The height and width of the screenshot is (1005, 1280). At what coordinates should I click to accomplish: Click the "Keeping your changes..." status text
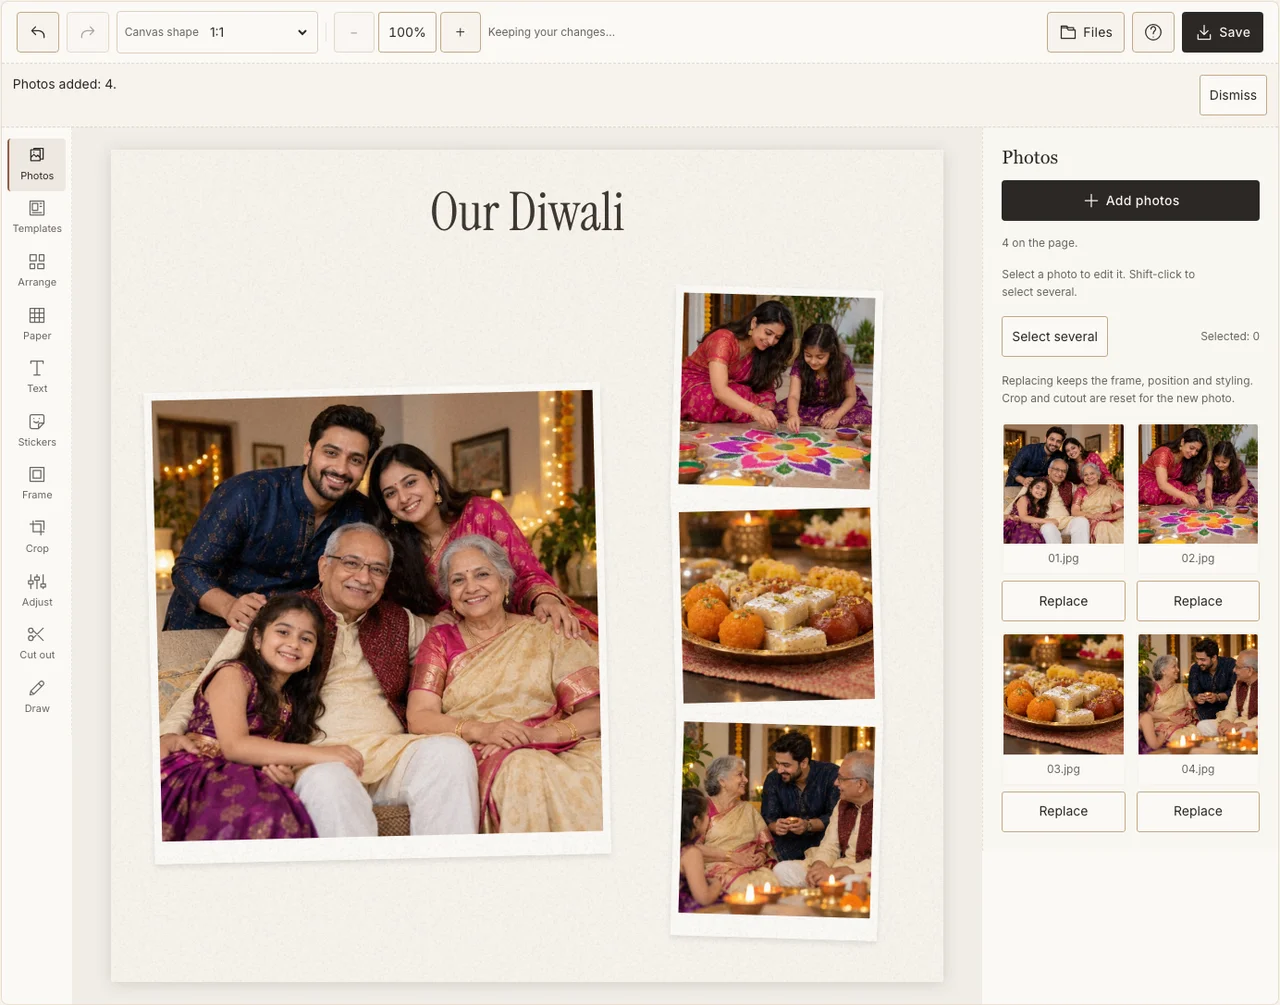tap(552, 32)
